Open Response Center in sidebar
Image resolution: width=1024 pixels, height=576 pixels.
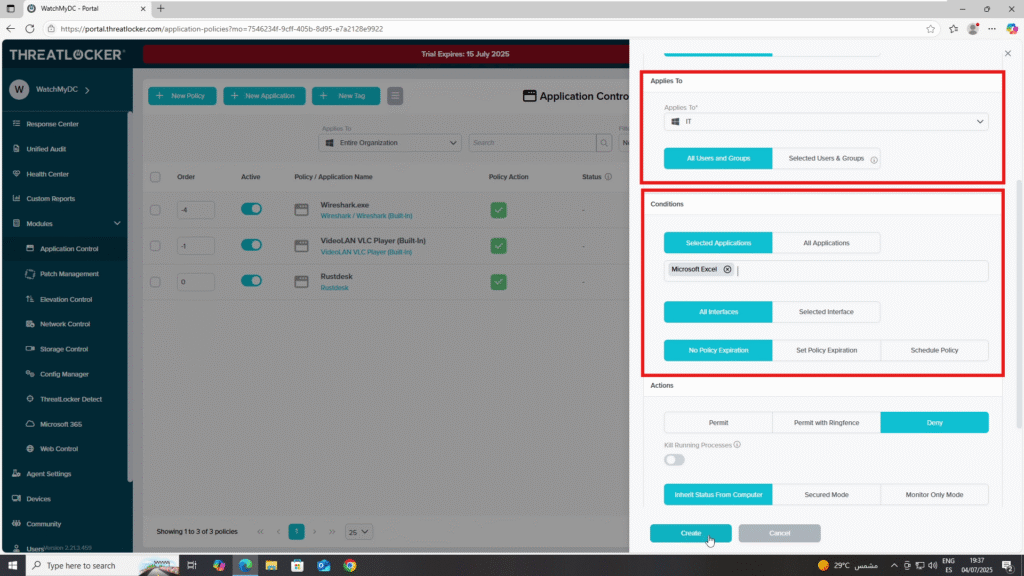click(52, 124)
